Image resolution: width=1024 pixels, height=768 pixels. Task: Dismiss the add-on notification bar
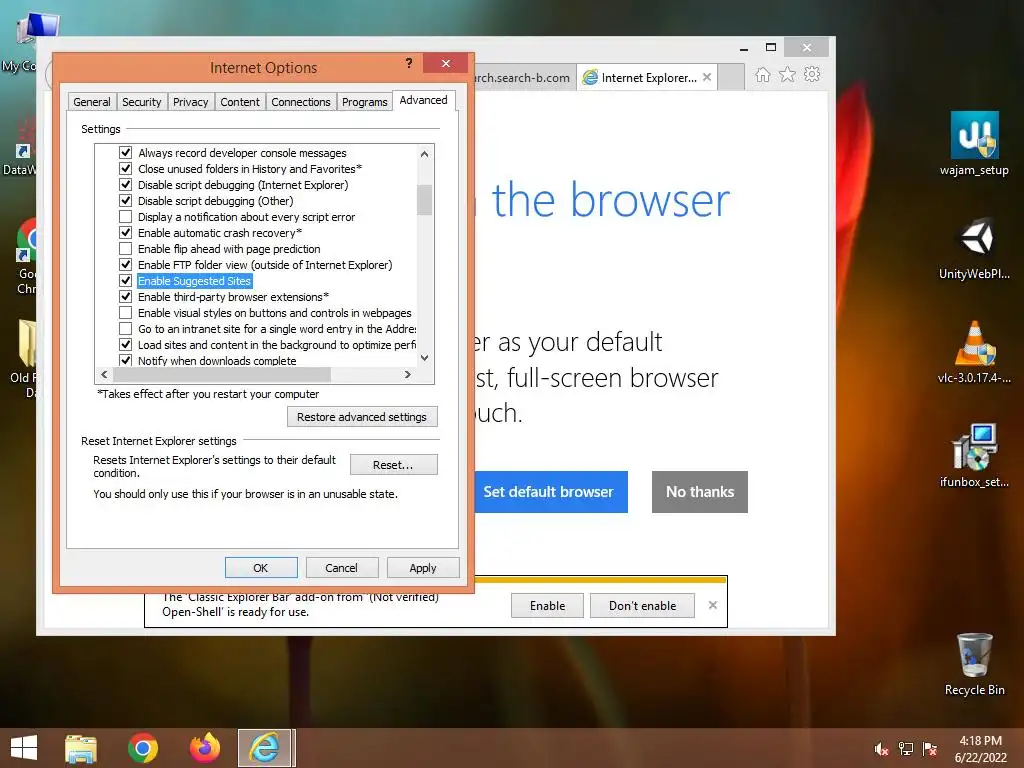712,605
